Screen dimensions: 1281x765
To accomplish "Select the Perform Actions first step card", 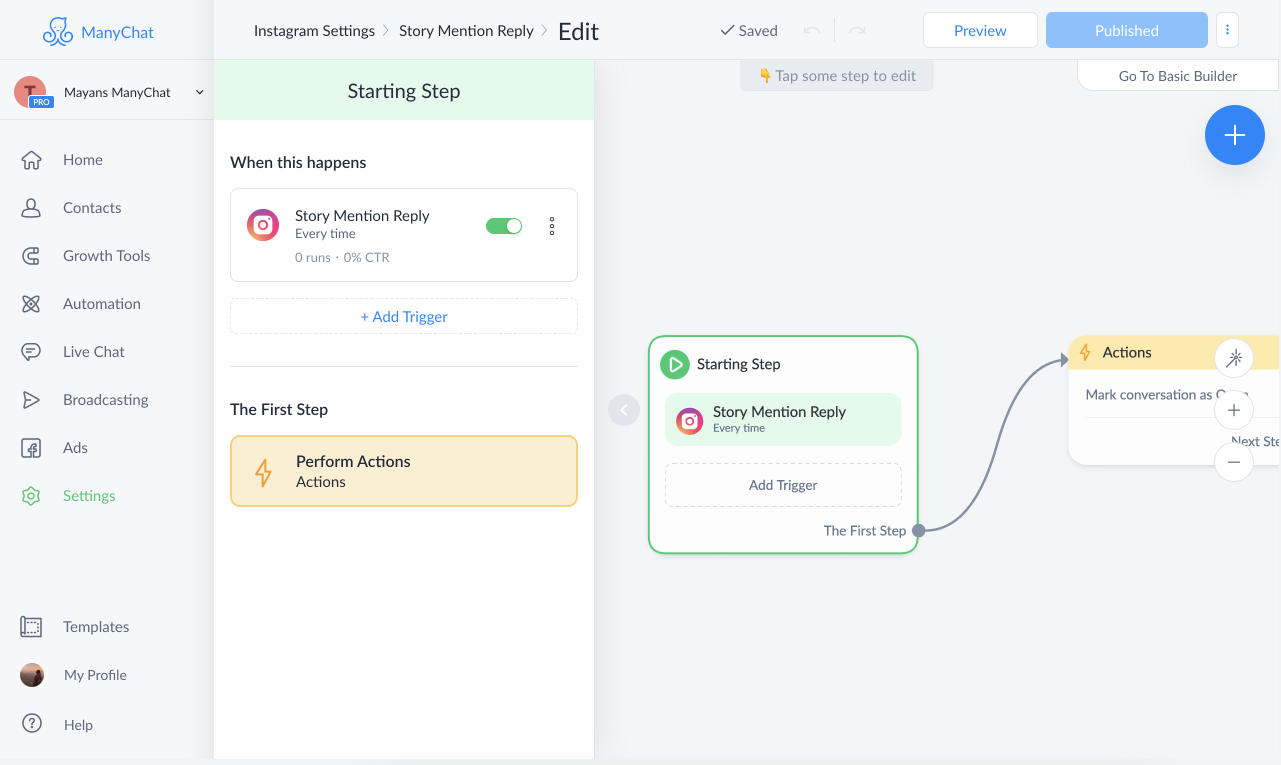I will tap(404, 471).
